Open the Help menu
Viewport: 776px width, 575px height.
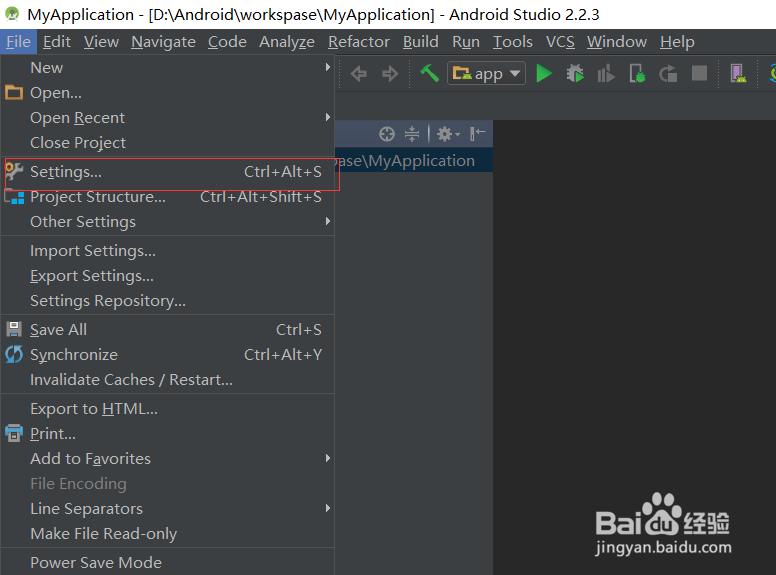coord(677,42)
